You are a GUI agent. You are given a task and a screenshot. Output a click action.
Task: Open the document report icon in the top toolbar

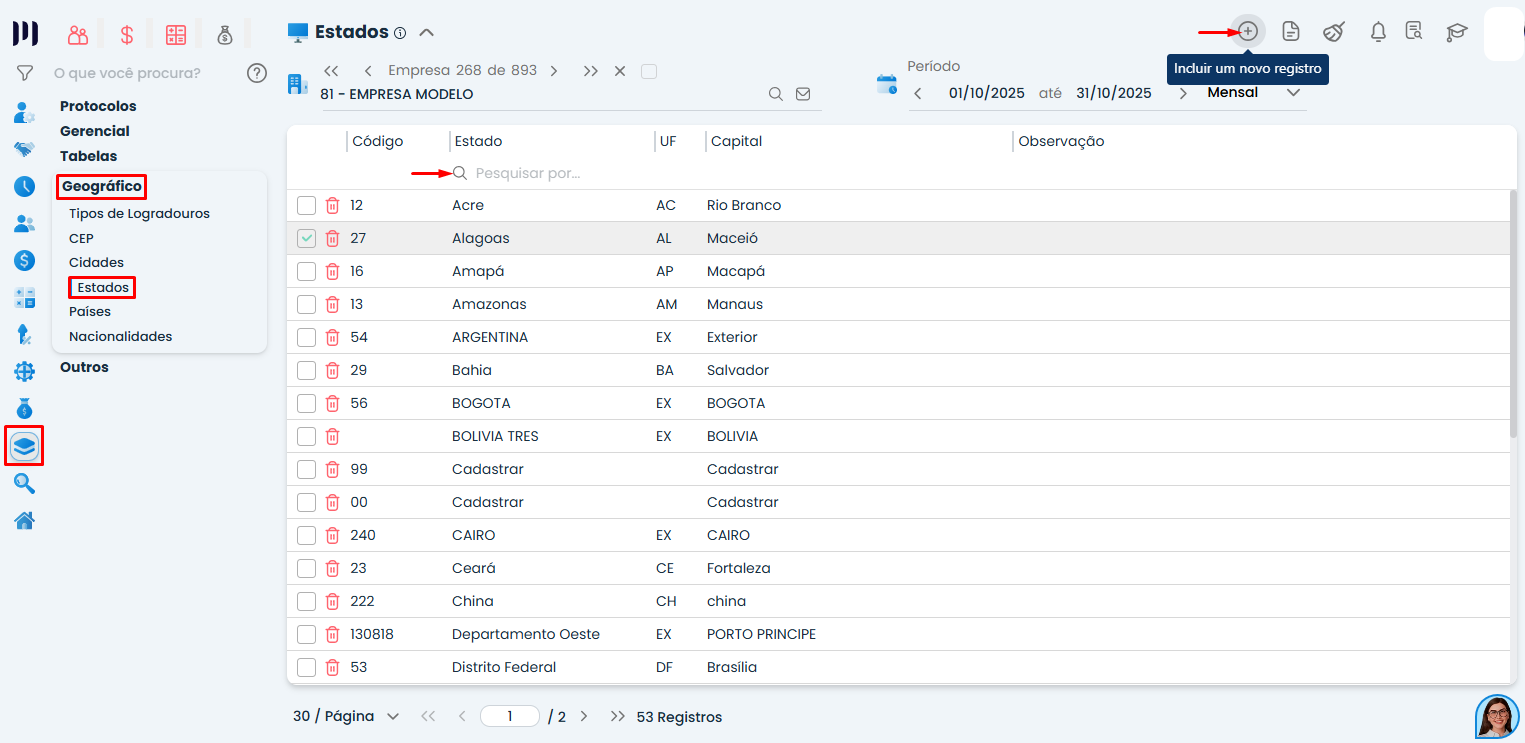[x=1291, y=31]
